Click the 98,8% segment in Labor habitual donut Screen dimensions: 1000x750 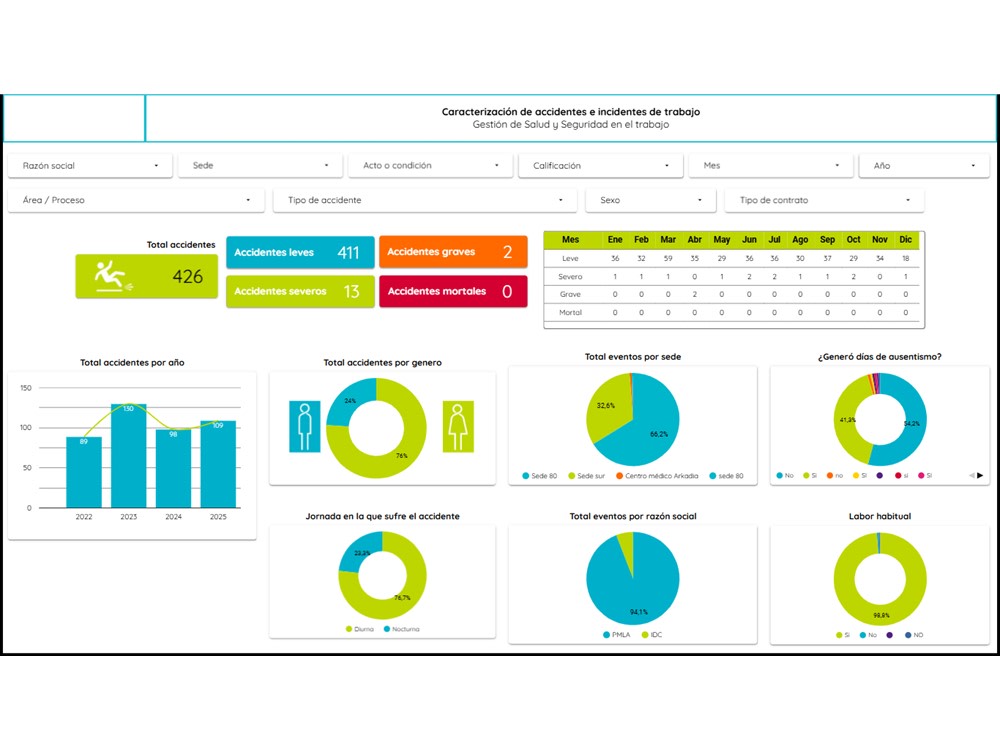point(881,615)
